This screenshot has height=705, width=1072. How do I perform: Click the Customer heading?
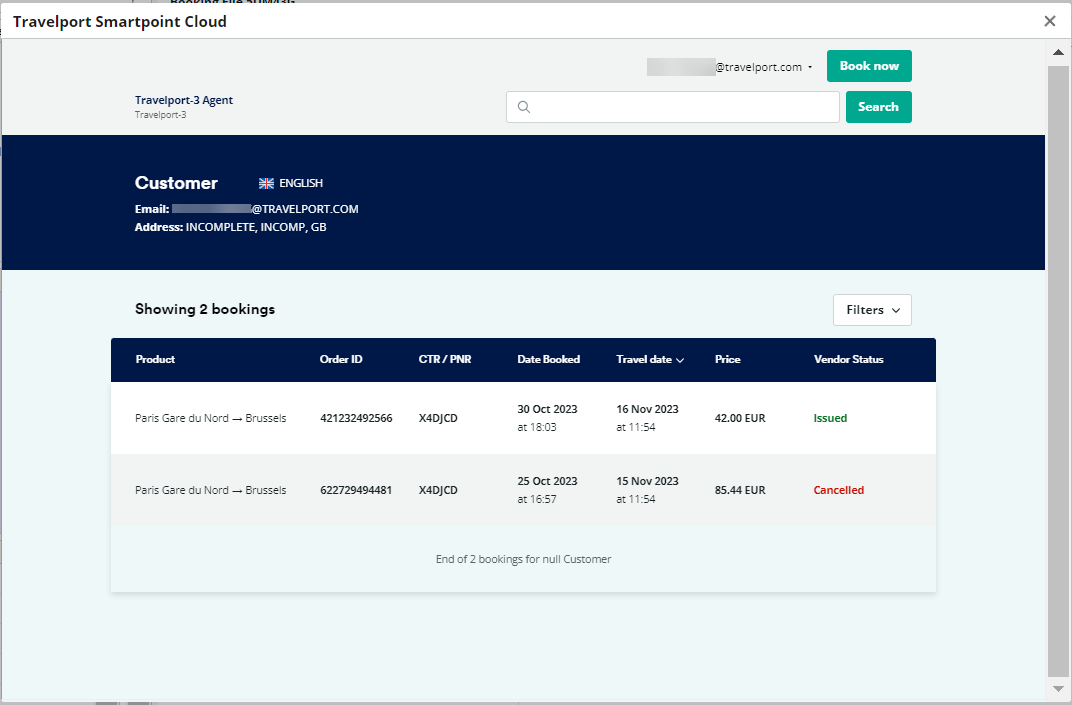coord(176,183)
